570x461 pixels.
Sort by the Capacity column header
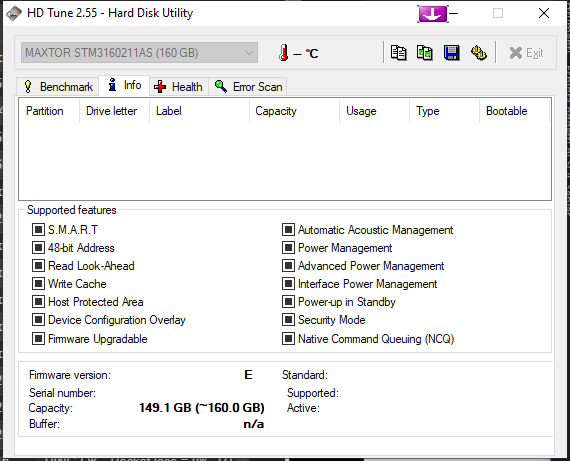pos(294,111)
